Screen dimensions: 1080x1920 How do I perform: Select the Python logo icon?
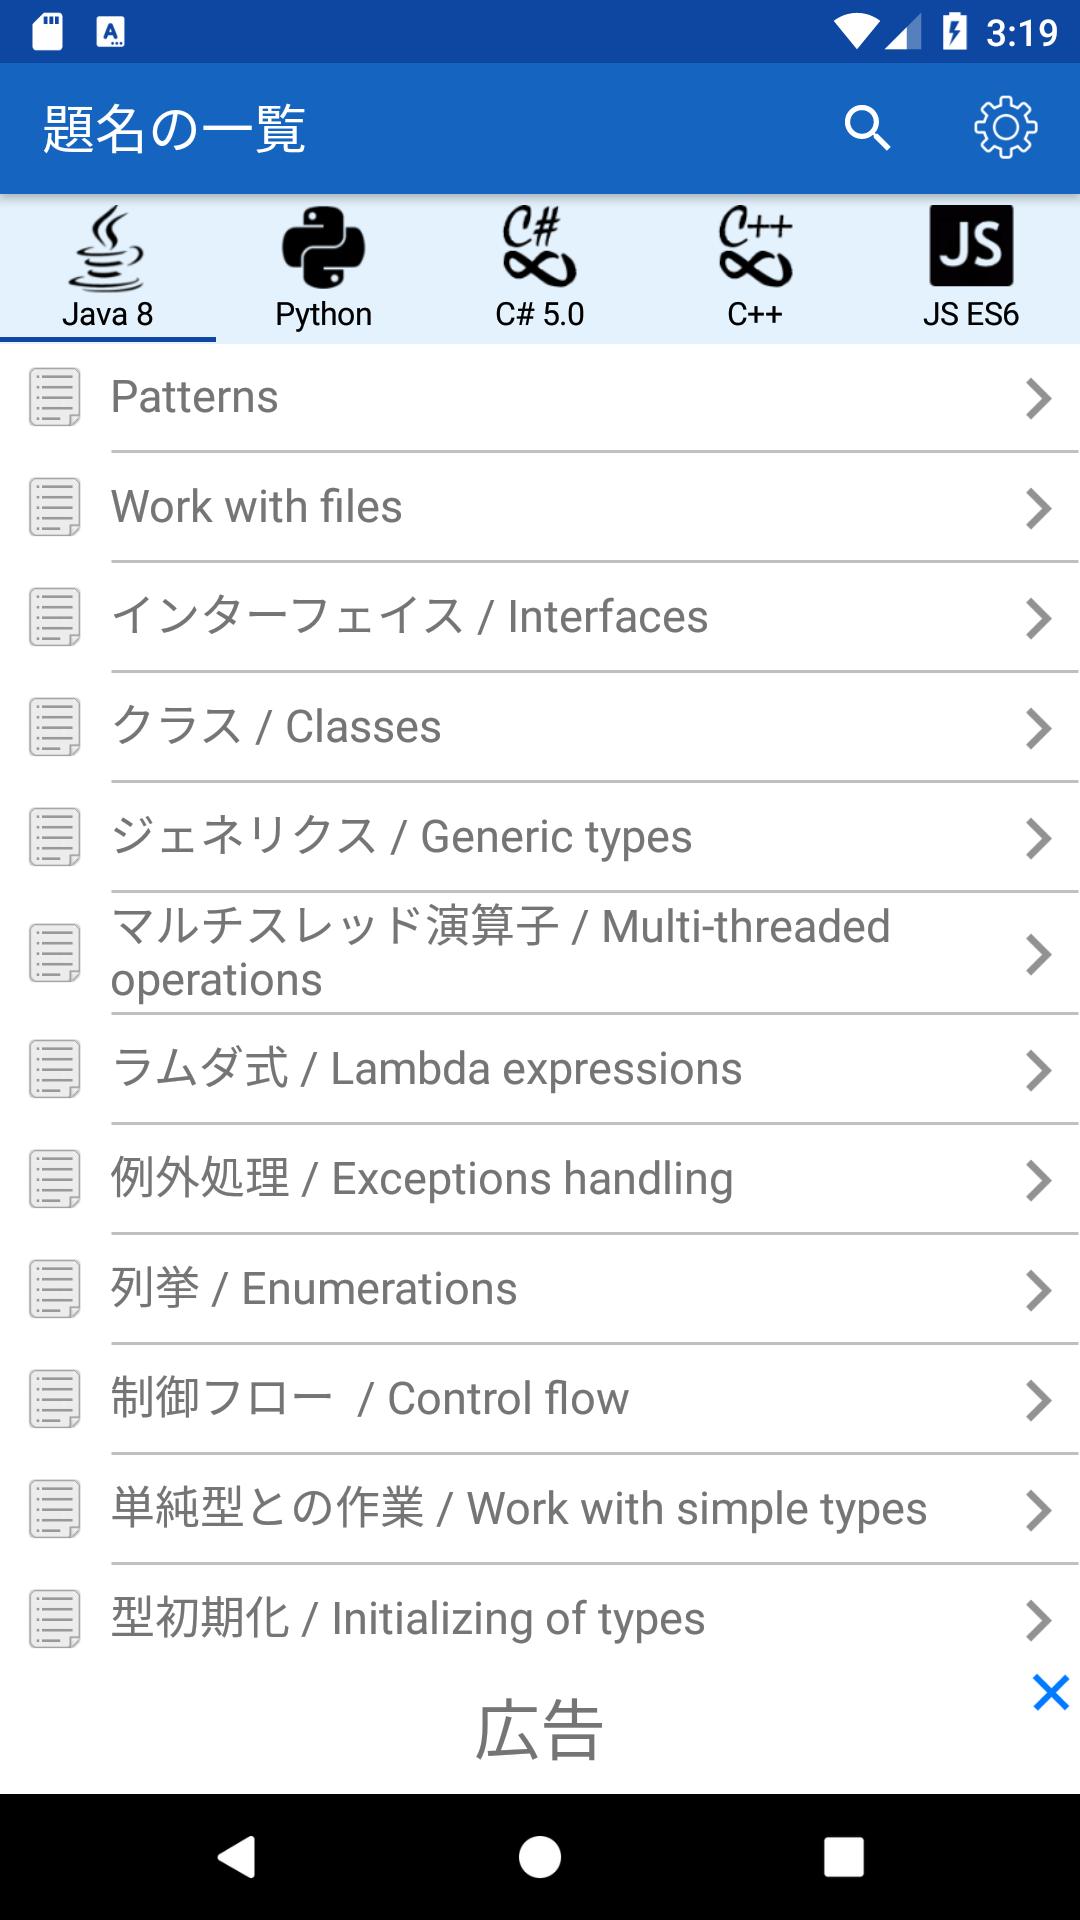(x=323, y=247)
